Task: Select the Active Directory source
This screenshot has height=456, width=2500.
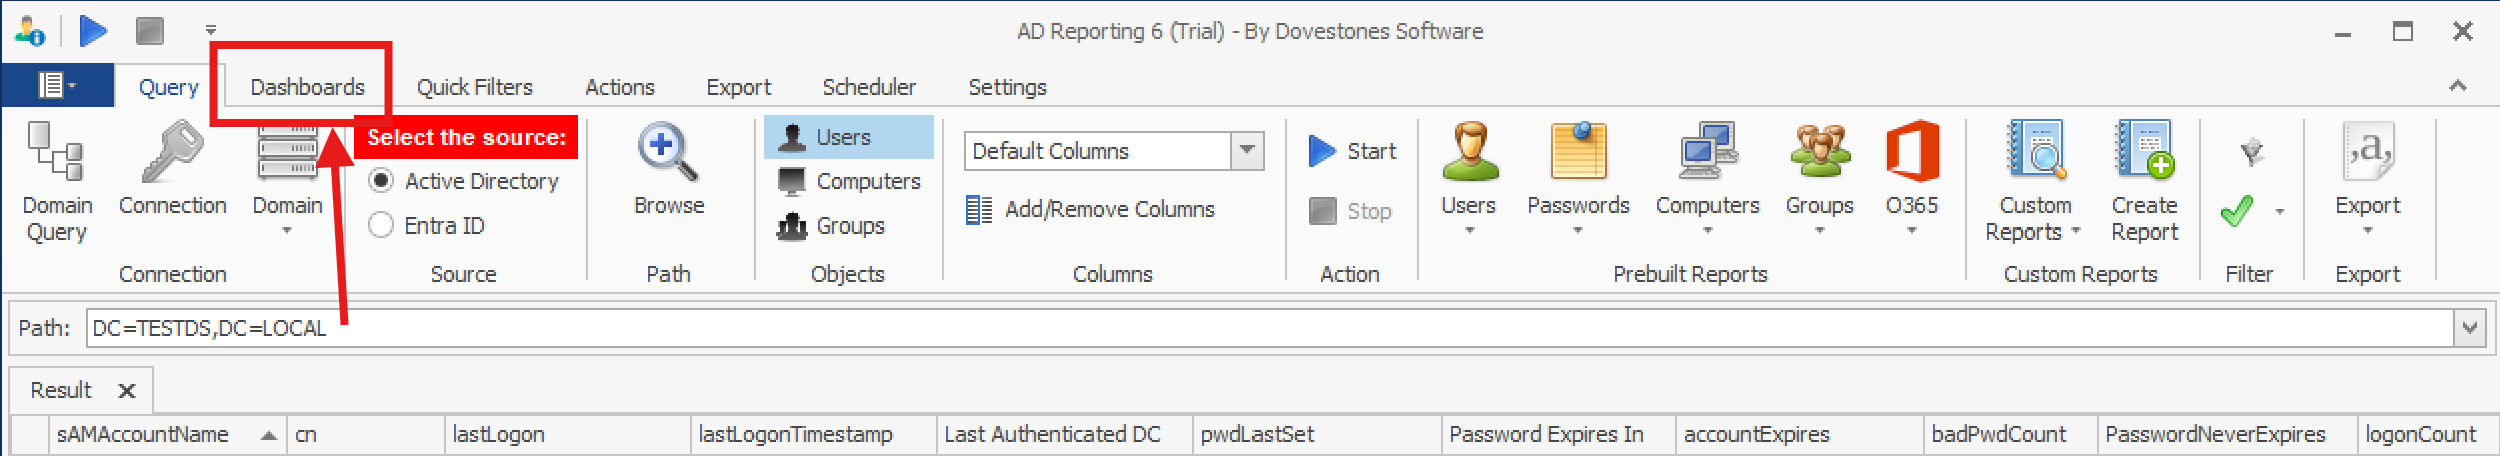Action: coord(381,181)
